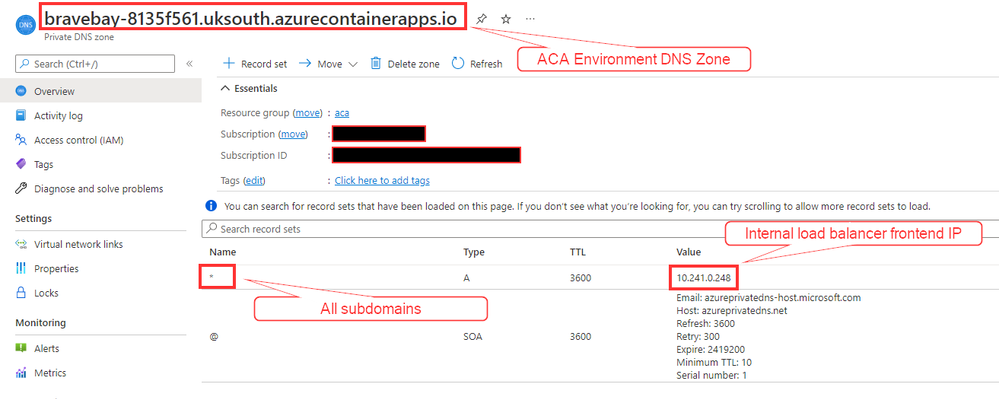Sort by the TTL column header
Image resolution: width=999 pixels, height=399 pixels.
(577, 252)
